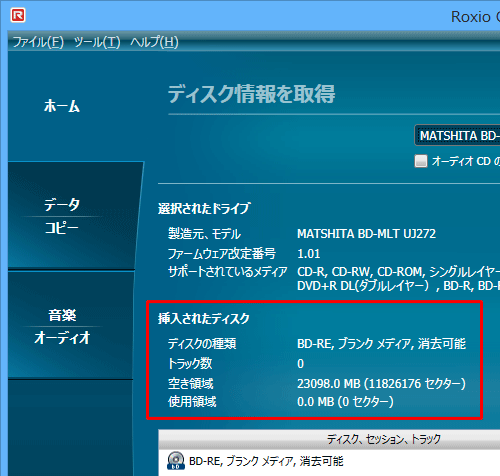
Task: Click the ディスク情報を取得 heading
Action: 251,94
